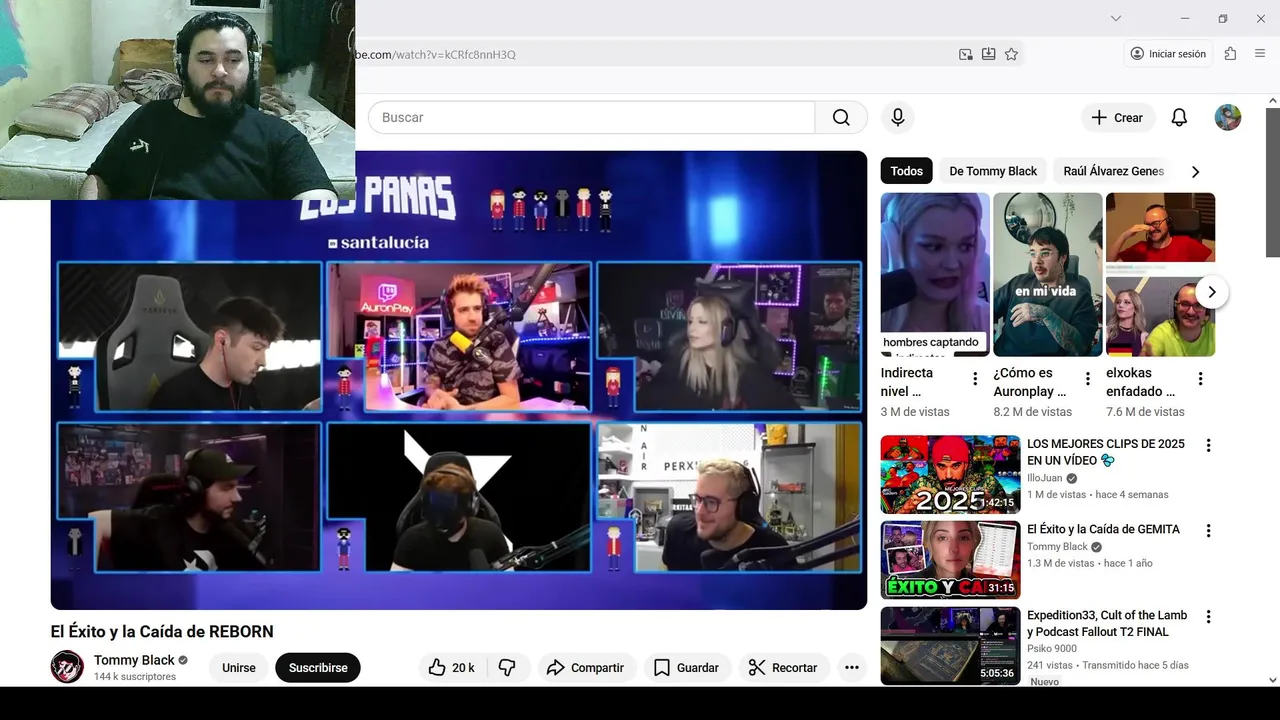Open El Éxito y la Caída de GEMITA title

(x=1103, y=529)
